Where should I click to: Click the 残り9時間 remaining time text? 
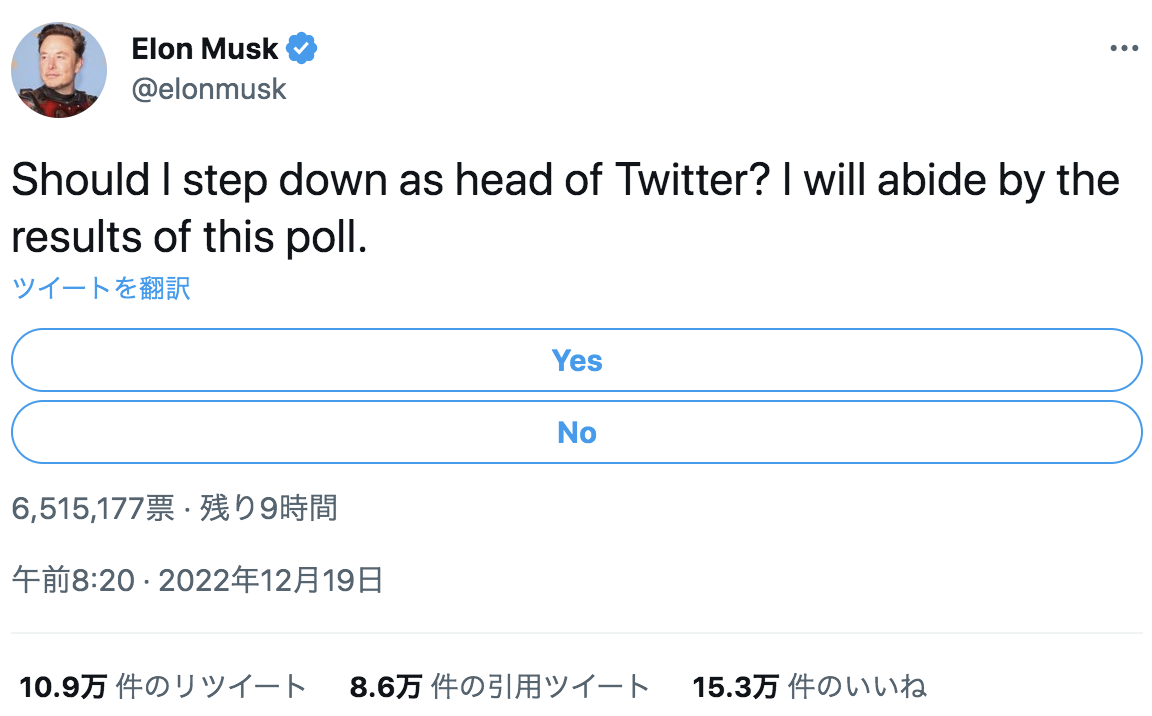point(269,508)
